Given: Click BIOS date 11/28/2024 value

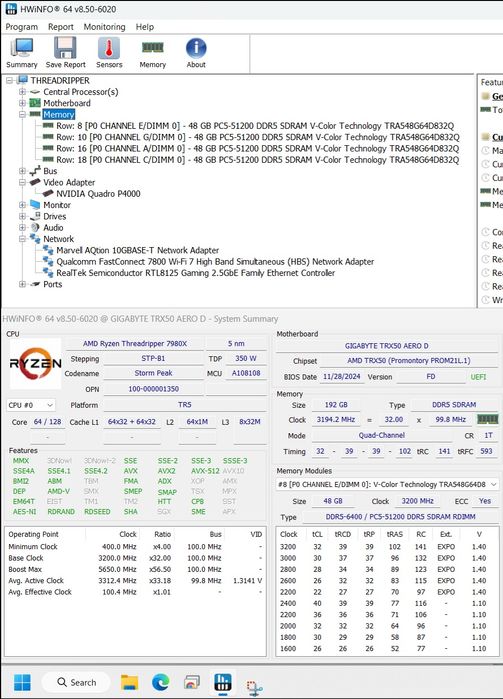Looking at the screenshot, I should point(342,377).
